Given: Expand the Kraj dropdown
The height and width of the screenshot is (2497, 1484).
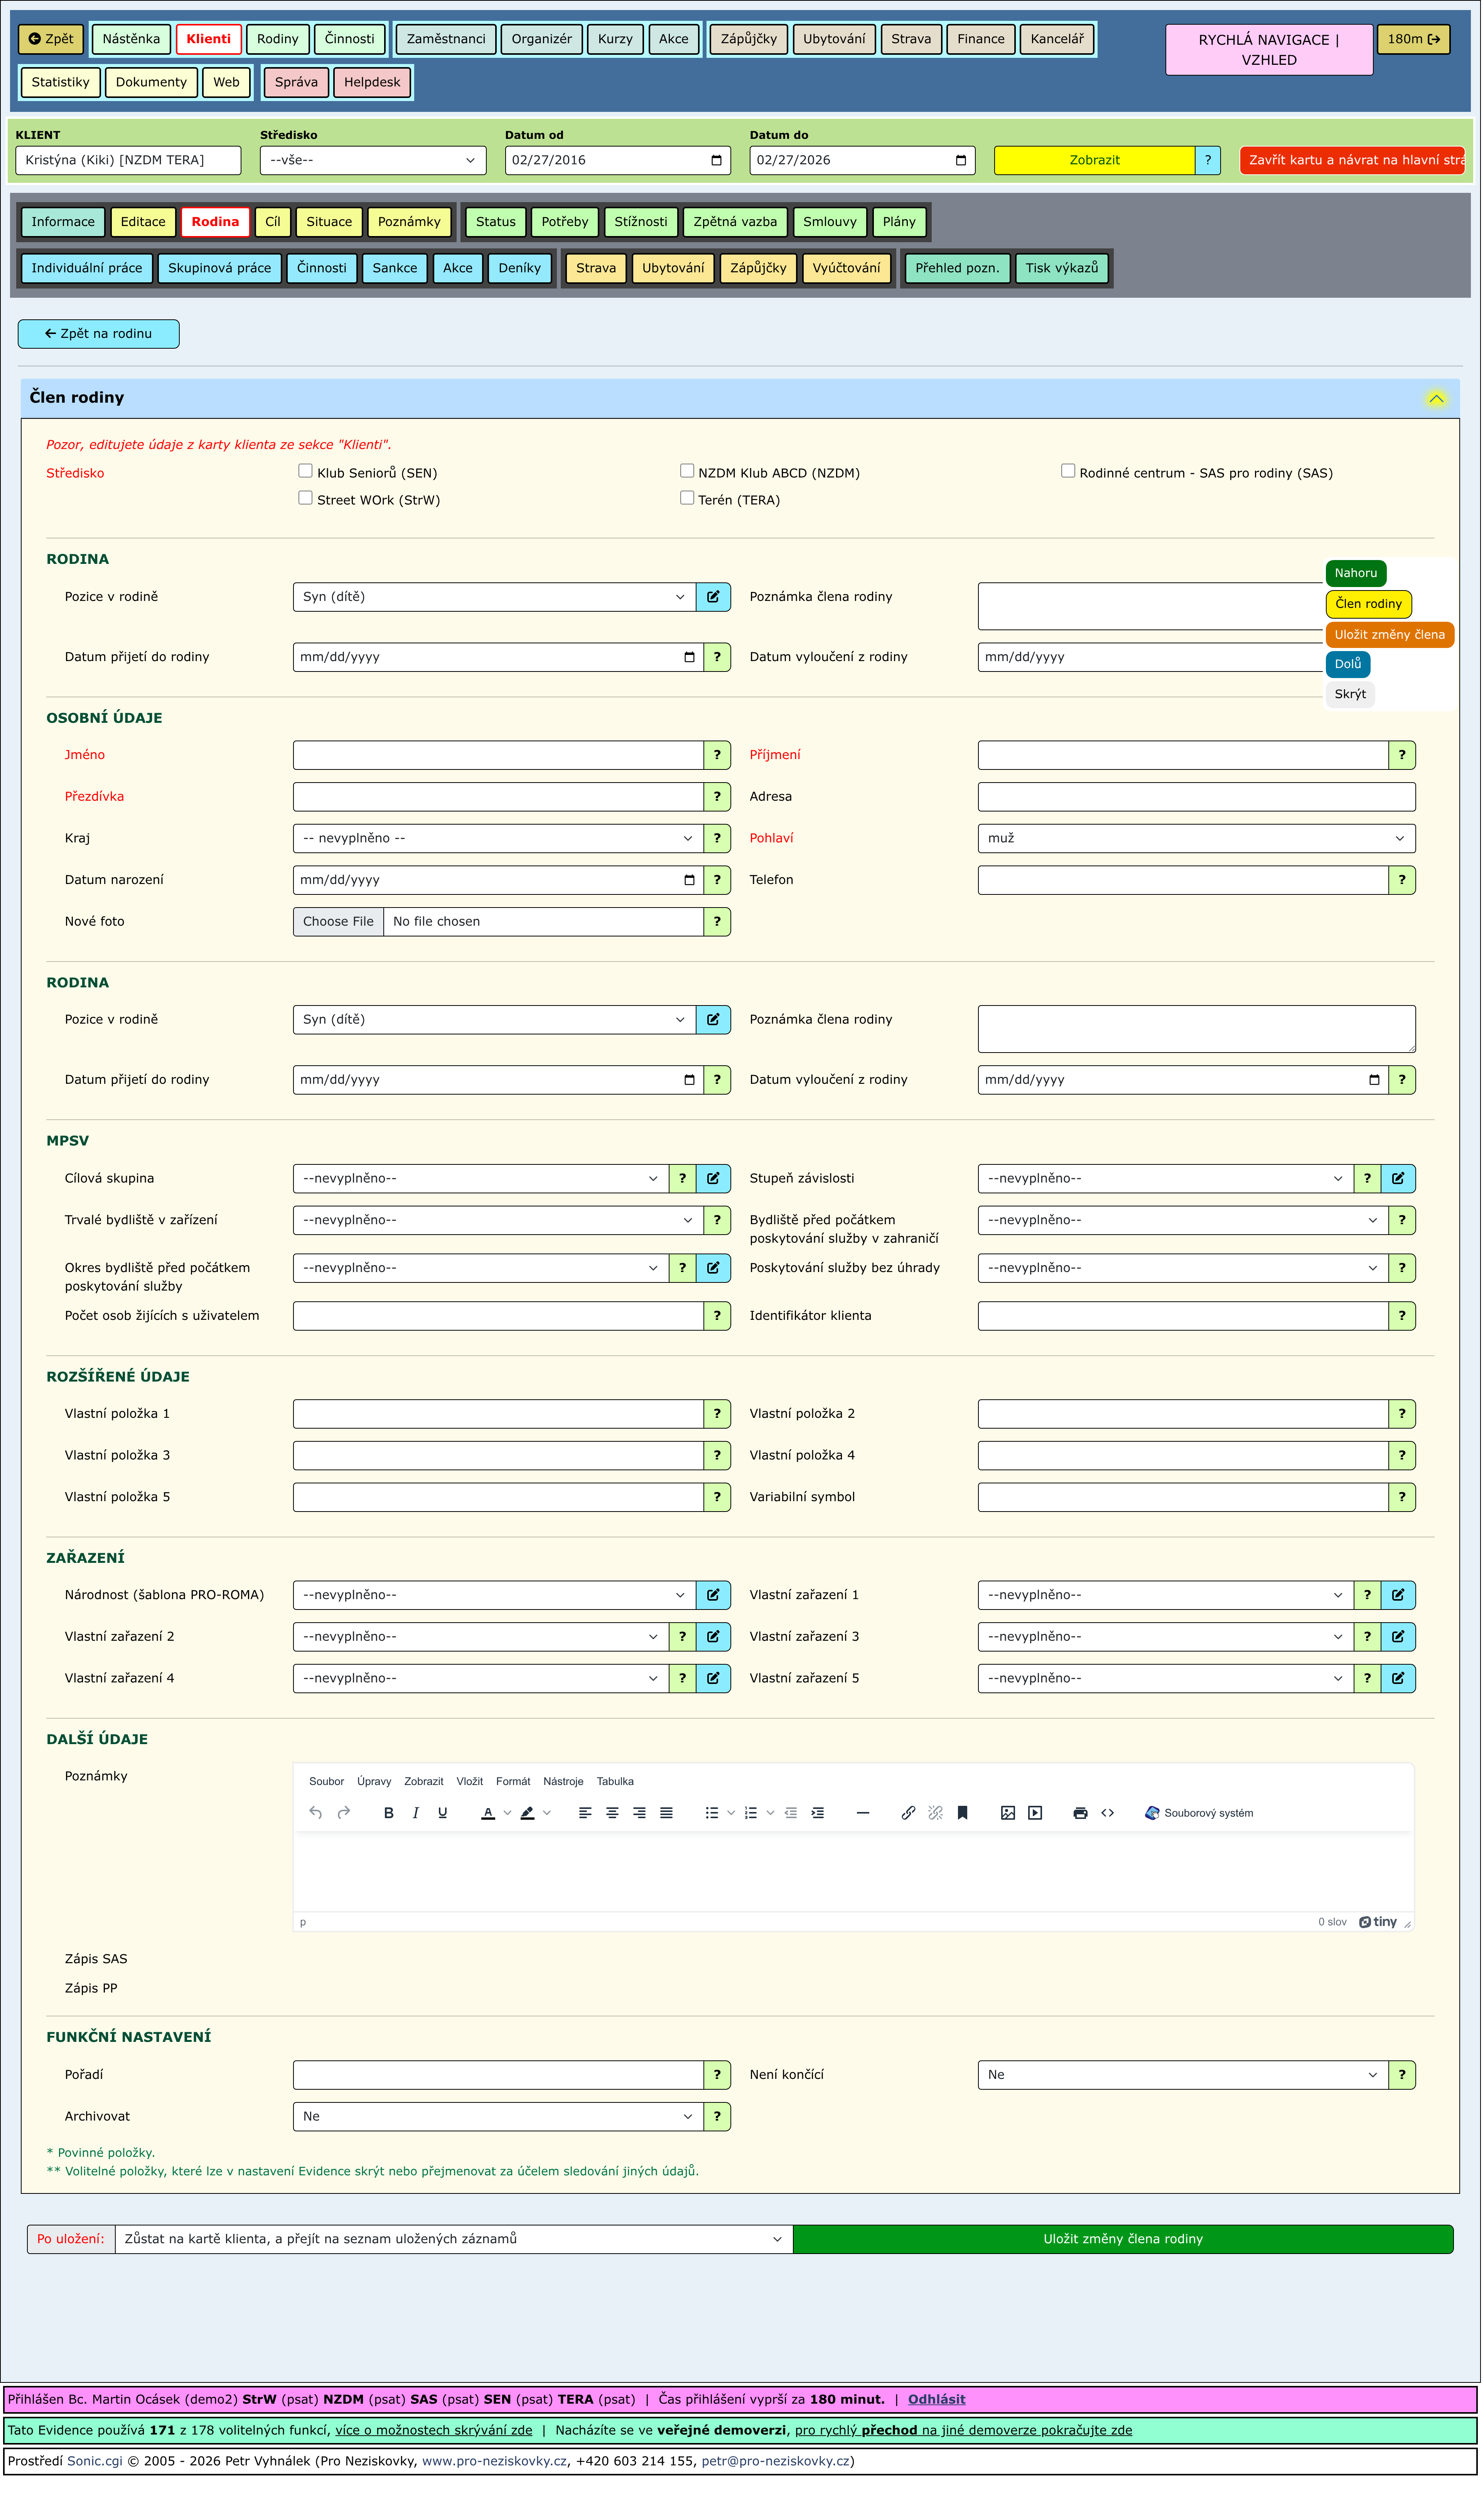Looking at the screenshot, I should [498, 839].
